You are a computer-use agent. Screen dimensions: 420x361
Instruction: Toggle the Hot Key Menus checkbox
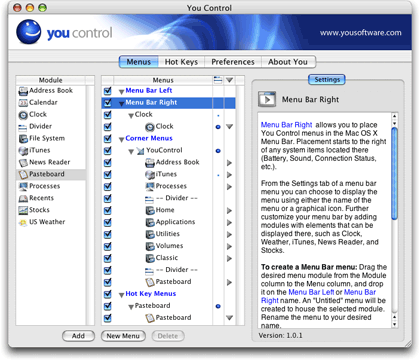tap(107, 294)
